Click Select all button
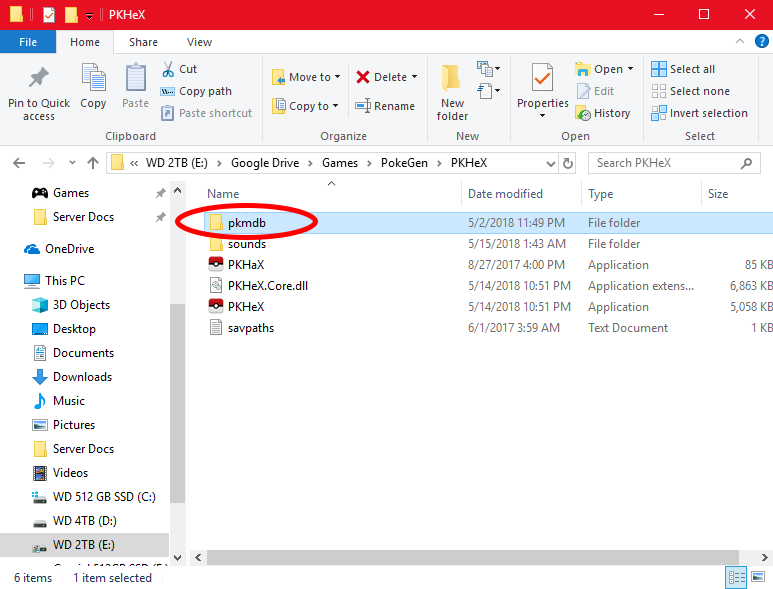The width and height of the screenshot is (773, 589). pyautogui.click(x=683, y=69)
